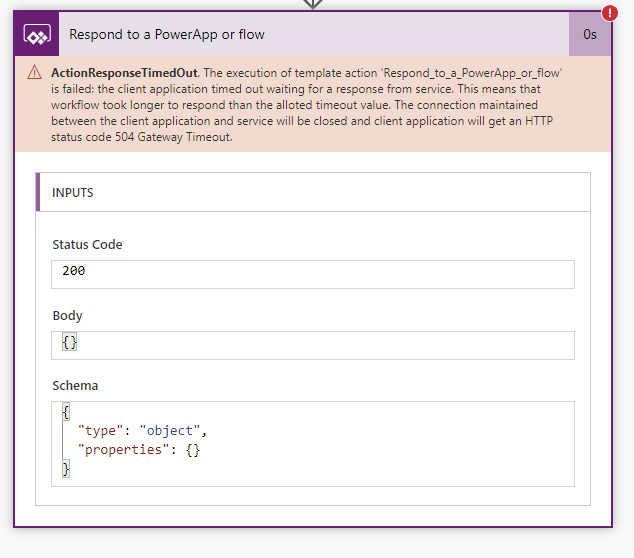Click the connector arrow above the action card
The height and width of the screenshot is (558, 634).
pyautogui.click(x=313, y=4)
